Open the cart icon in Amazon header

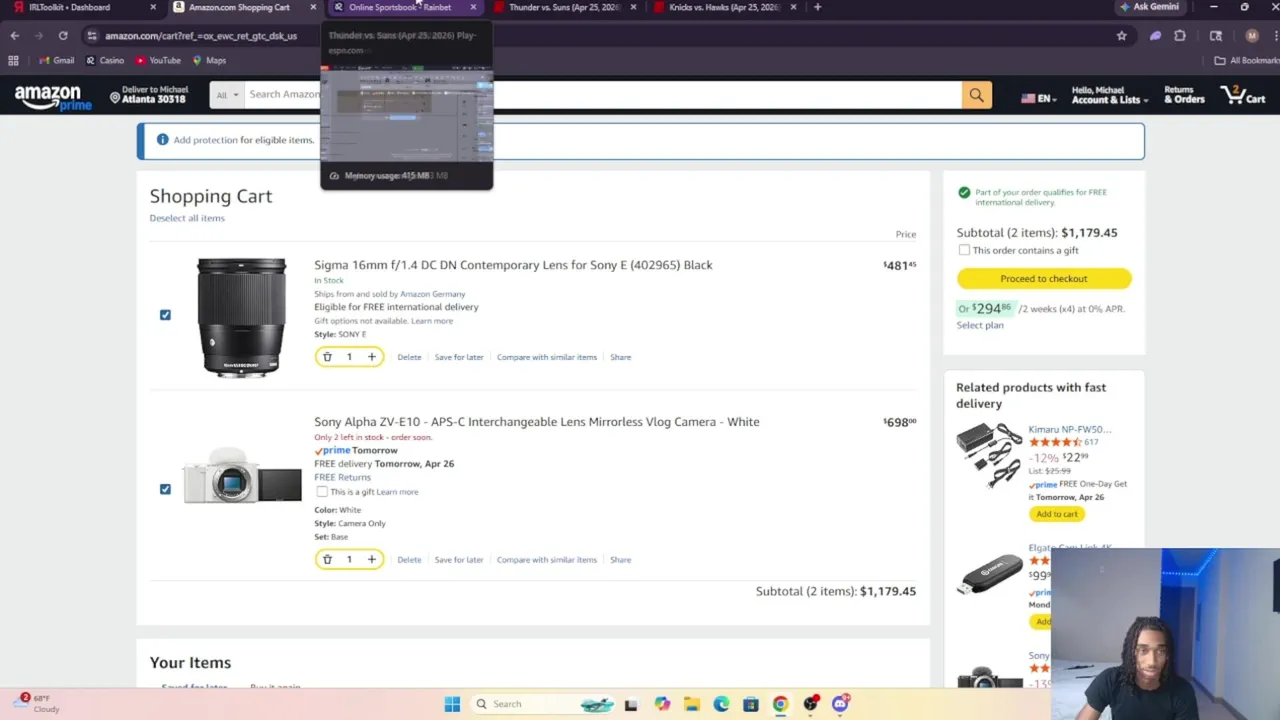[1243, 95]
